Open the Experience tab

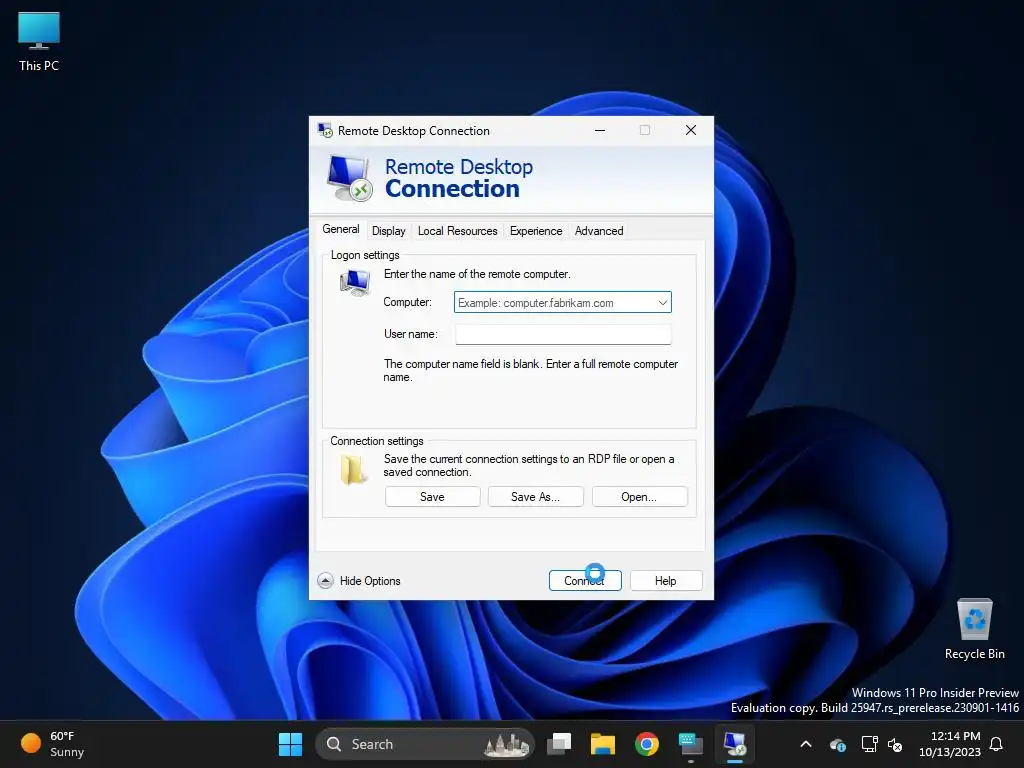pos(536,231)
